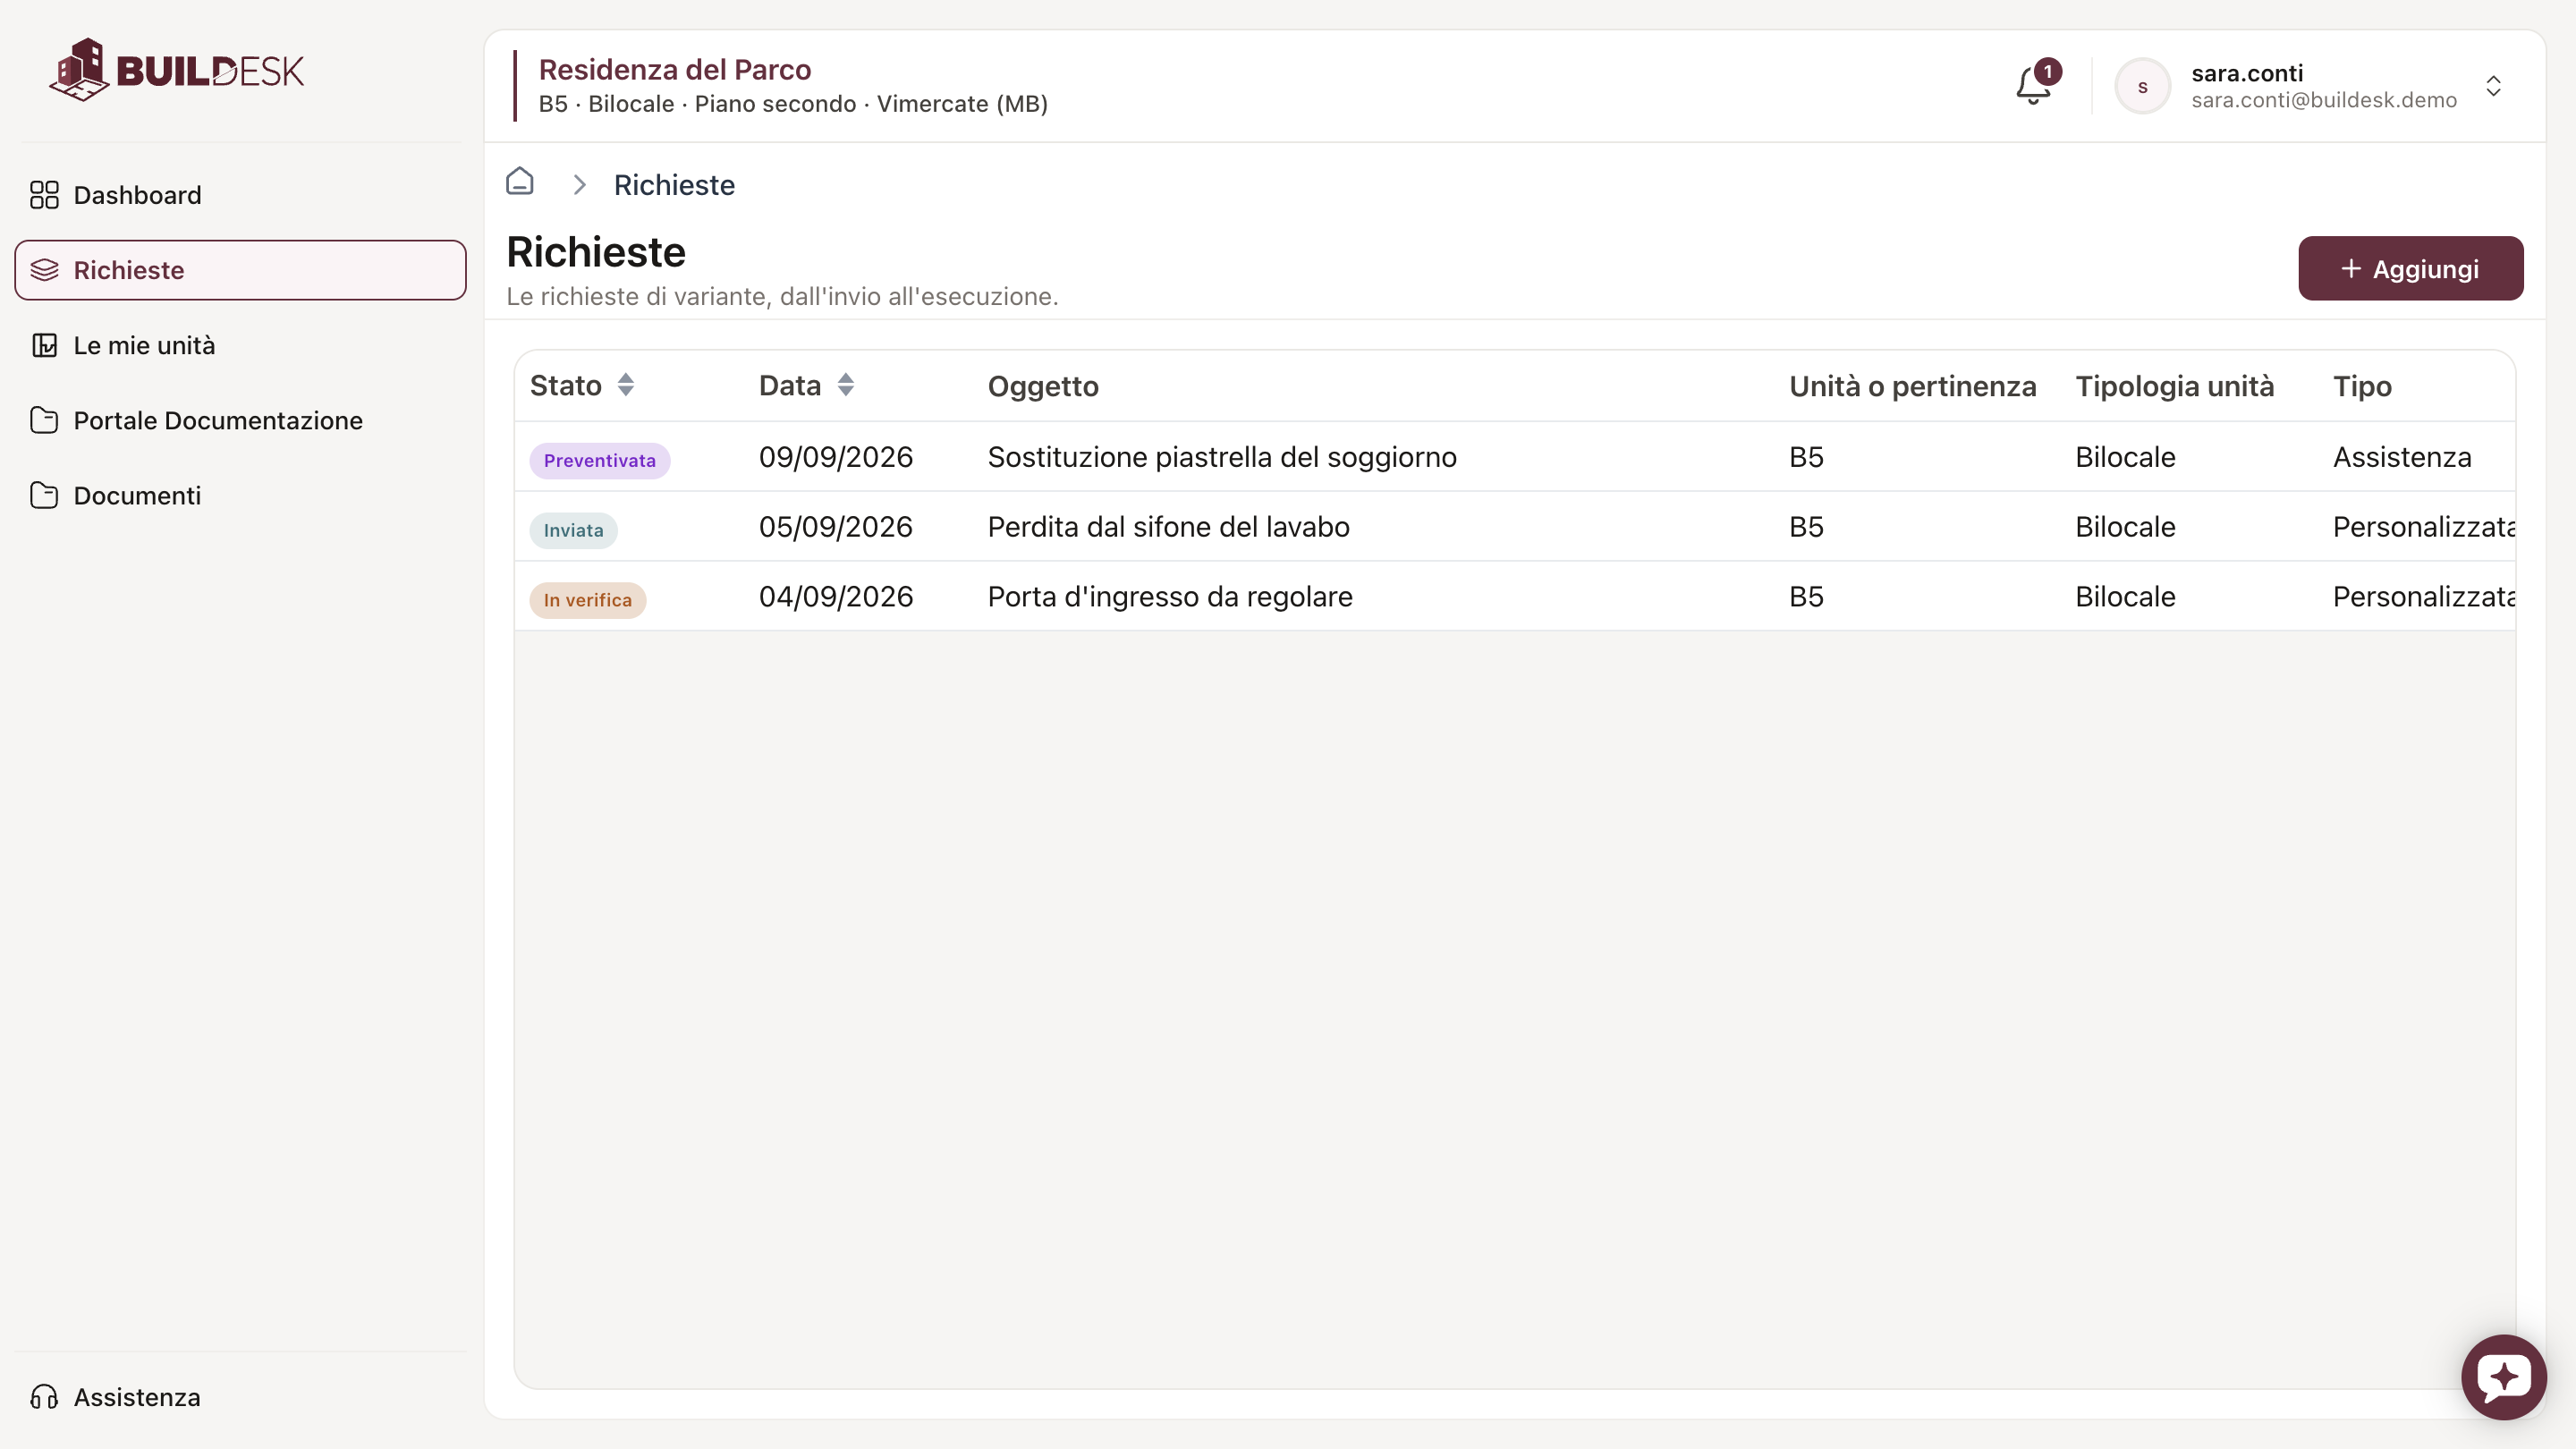Image resolution: width=2576 pixels, height=1449 pixels.
Task: Sort table by Data column
Action: click(x=845, y=385)
